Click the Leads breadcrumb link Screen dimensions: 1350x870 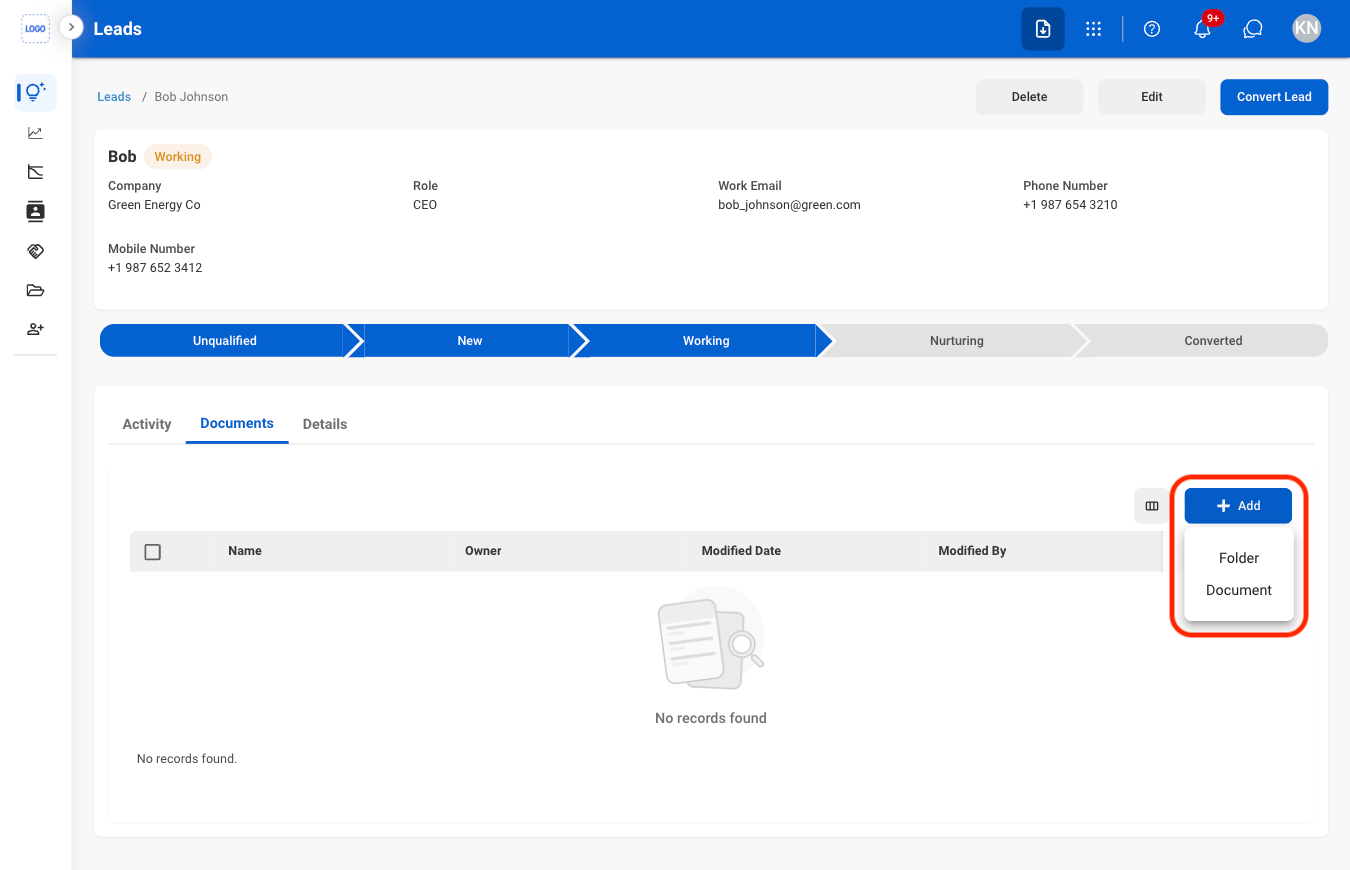click(x=114, y=97)
